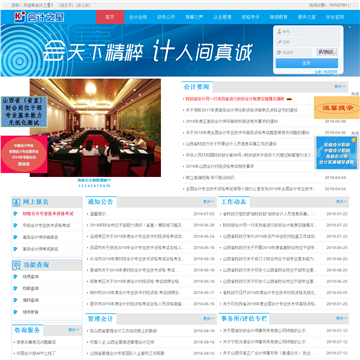Open the 温馨提示 notice dated 2019-07-02
Image resolution: width=360 pixels, height=360 pixels.
[x=98, y=214]
